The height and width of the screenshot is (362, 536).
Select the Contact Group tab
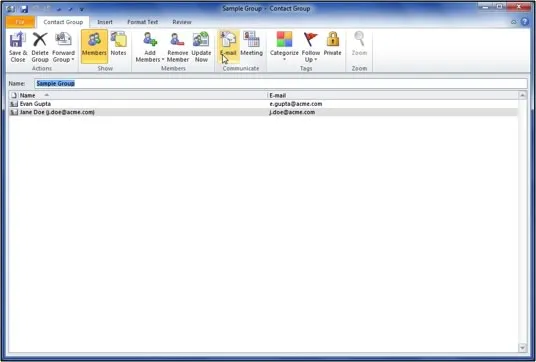coord(63,22)
